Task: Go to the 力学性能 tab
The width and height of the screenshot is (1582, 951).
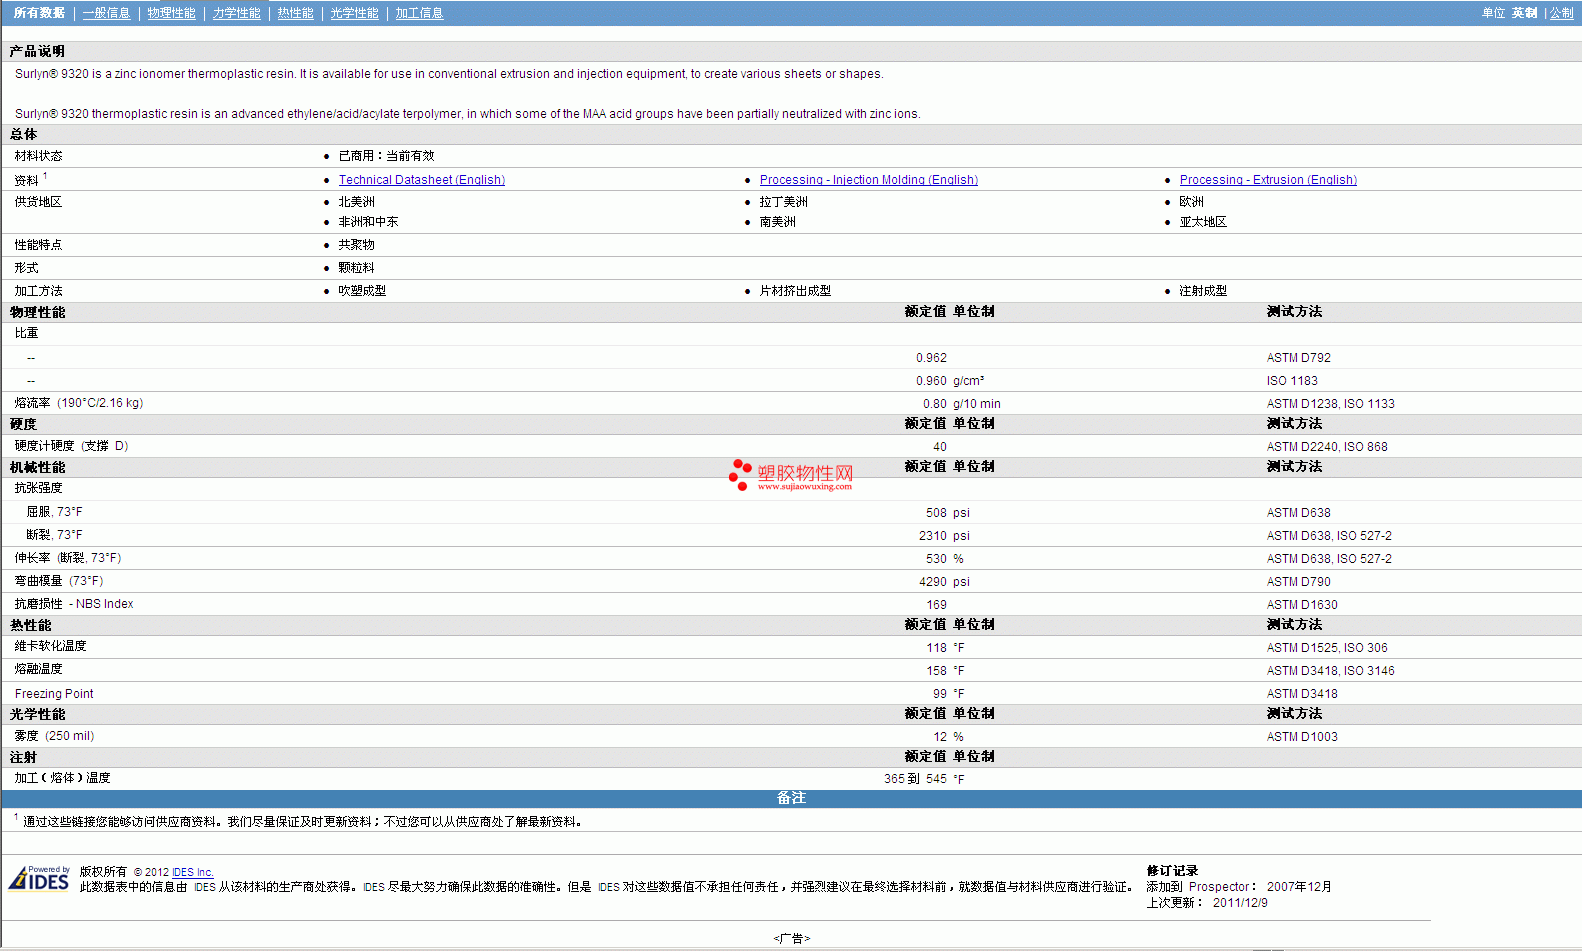Action: coord(236,13)
